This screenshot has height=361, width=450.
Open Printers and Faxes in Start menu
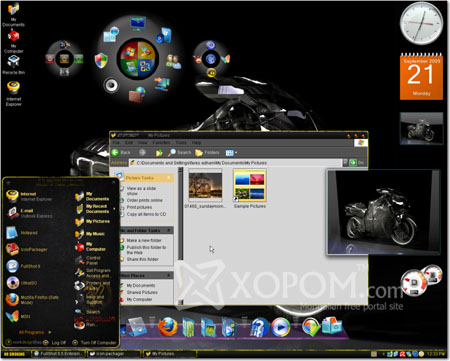tap(92, 285)
